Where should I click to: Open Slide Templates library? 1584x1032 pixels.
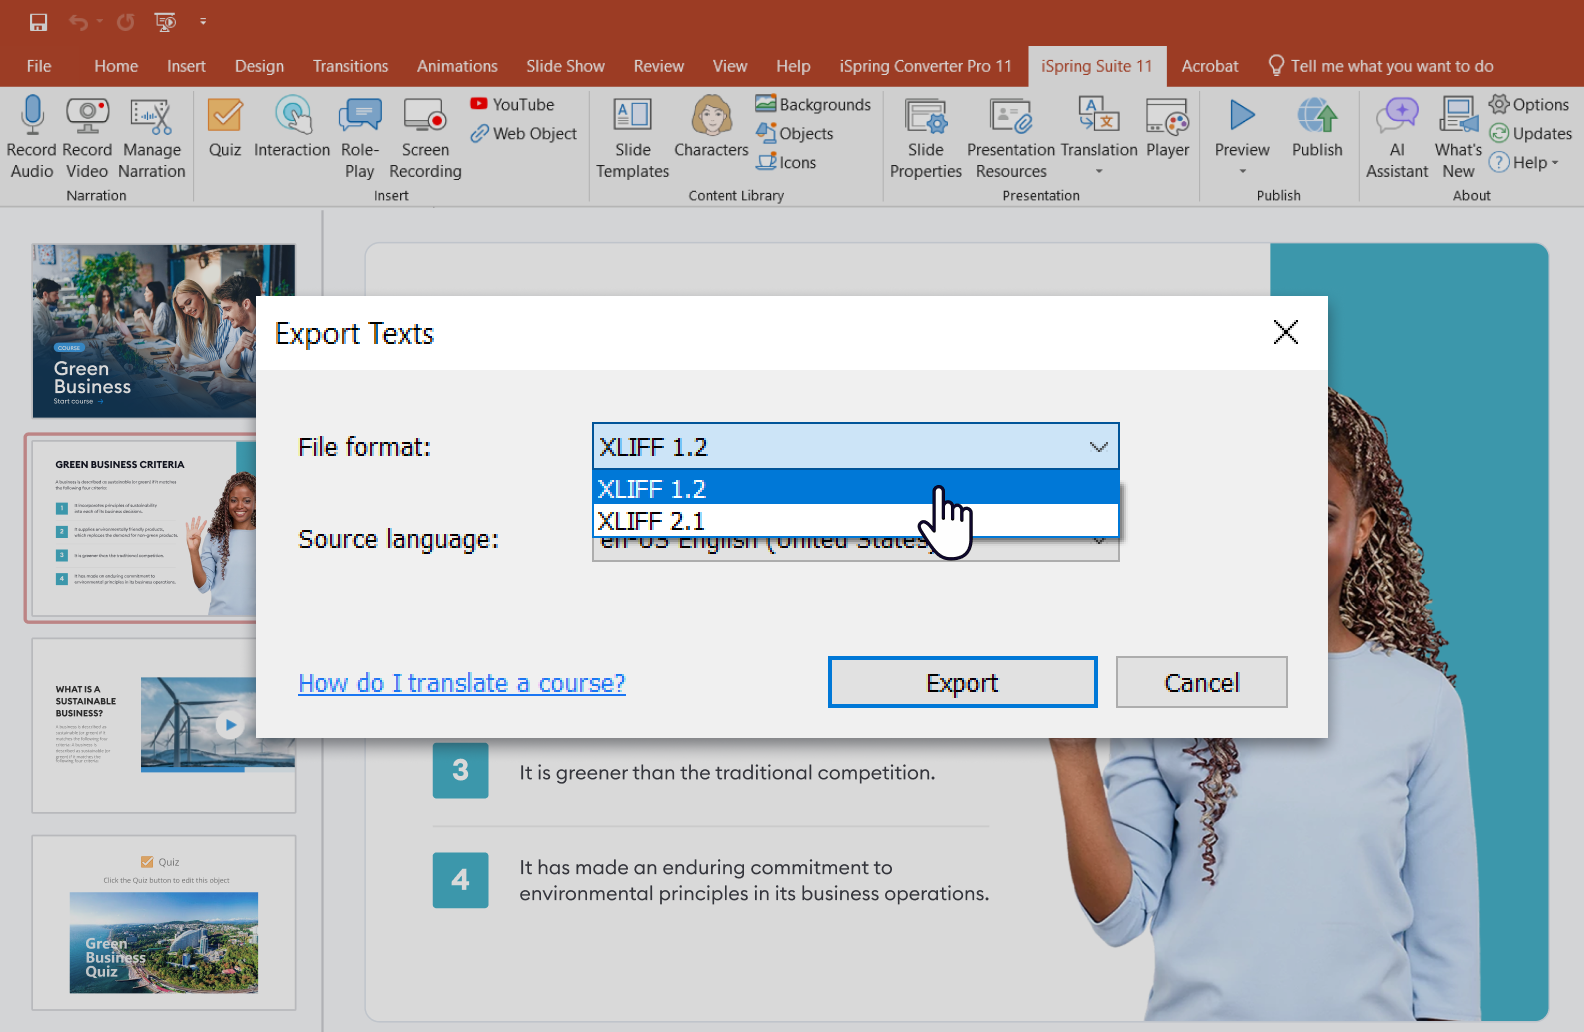click(x=633, y=136)
